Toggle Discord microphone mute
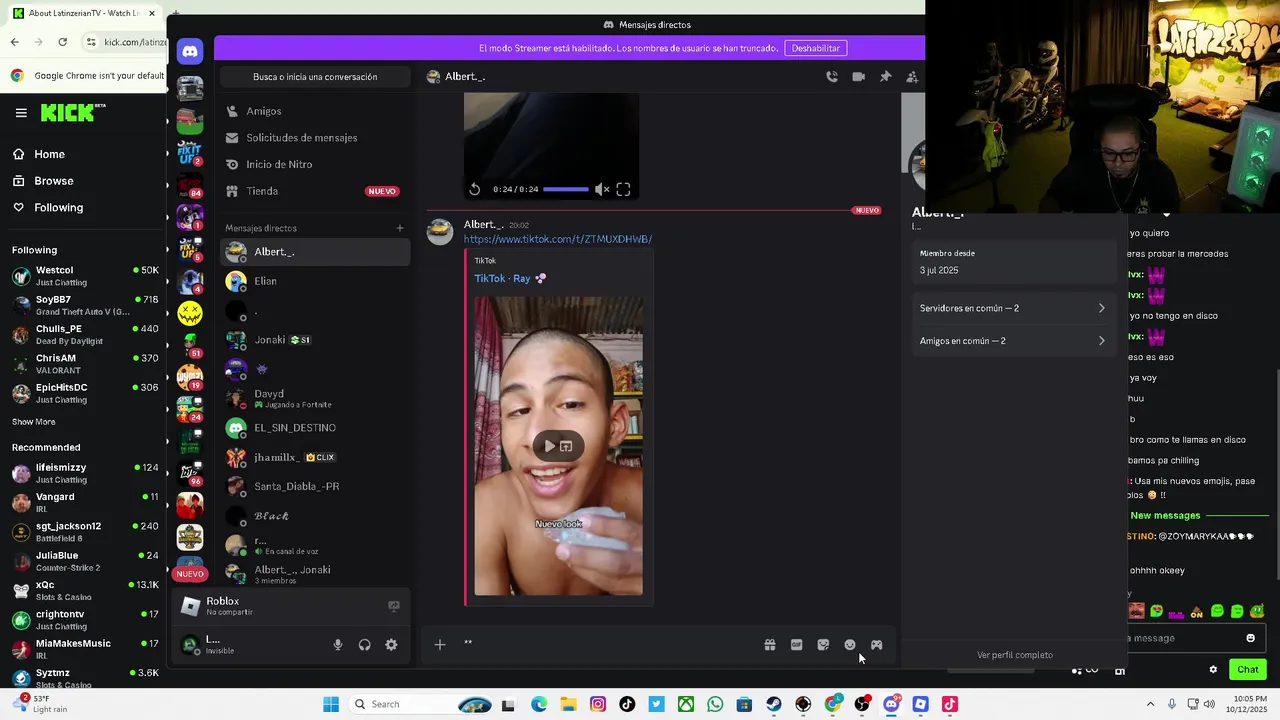The image size is (1280, 720). pos(338,645)
